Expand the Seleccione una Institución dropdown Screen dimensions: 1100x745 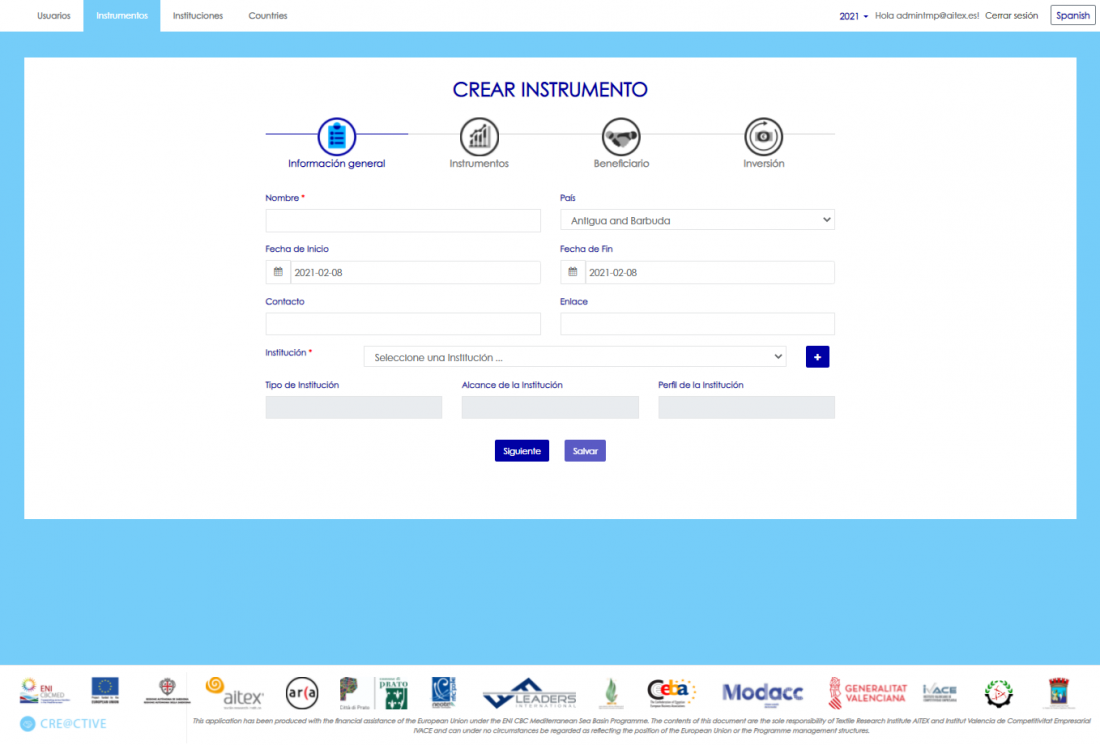click(575, 356)
